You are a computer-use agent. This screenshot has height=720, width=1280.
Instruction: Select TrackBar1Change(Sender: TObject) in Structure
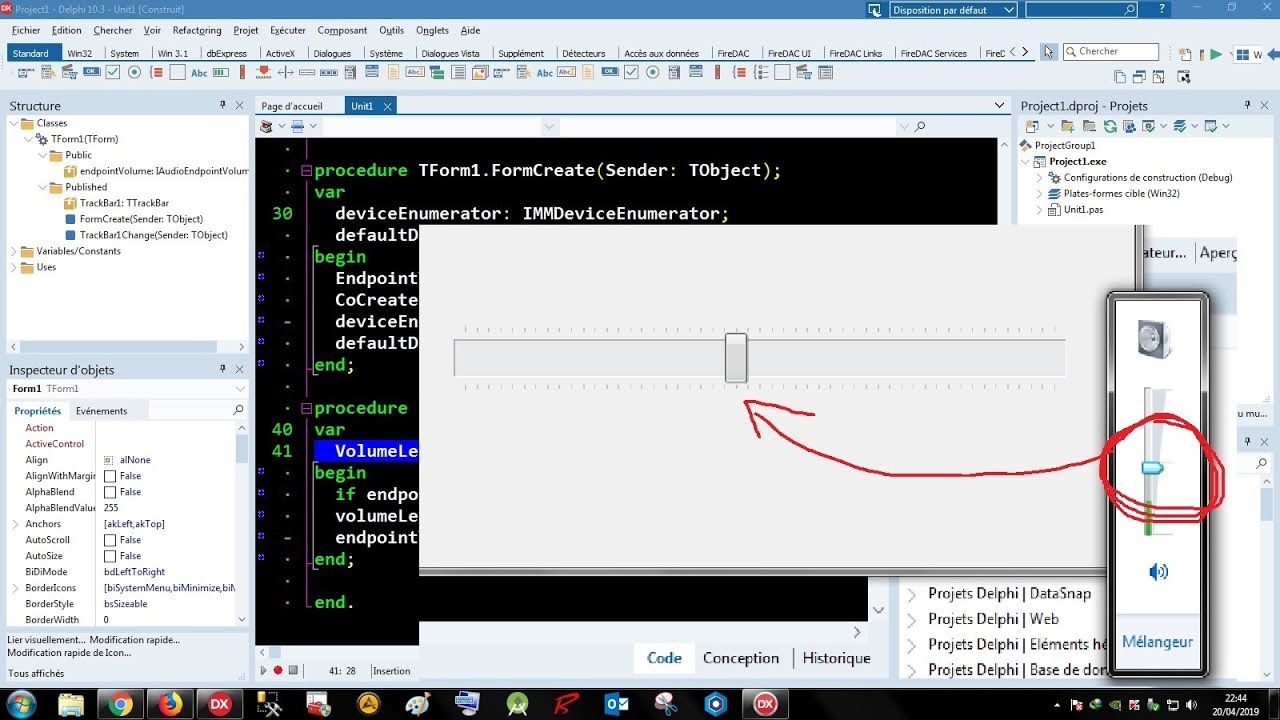click(153, 235)
